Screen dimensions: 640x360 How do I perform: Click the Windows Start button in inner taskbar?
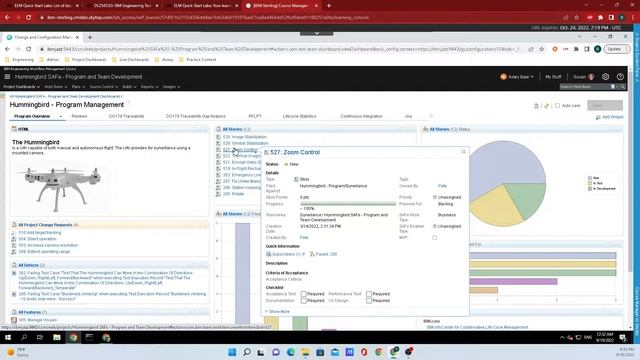tap(8, 338)
